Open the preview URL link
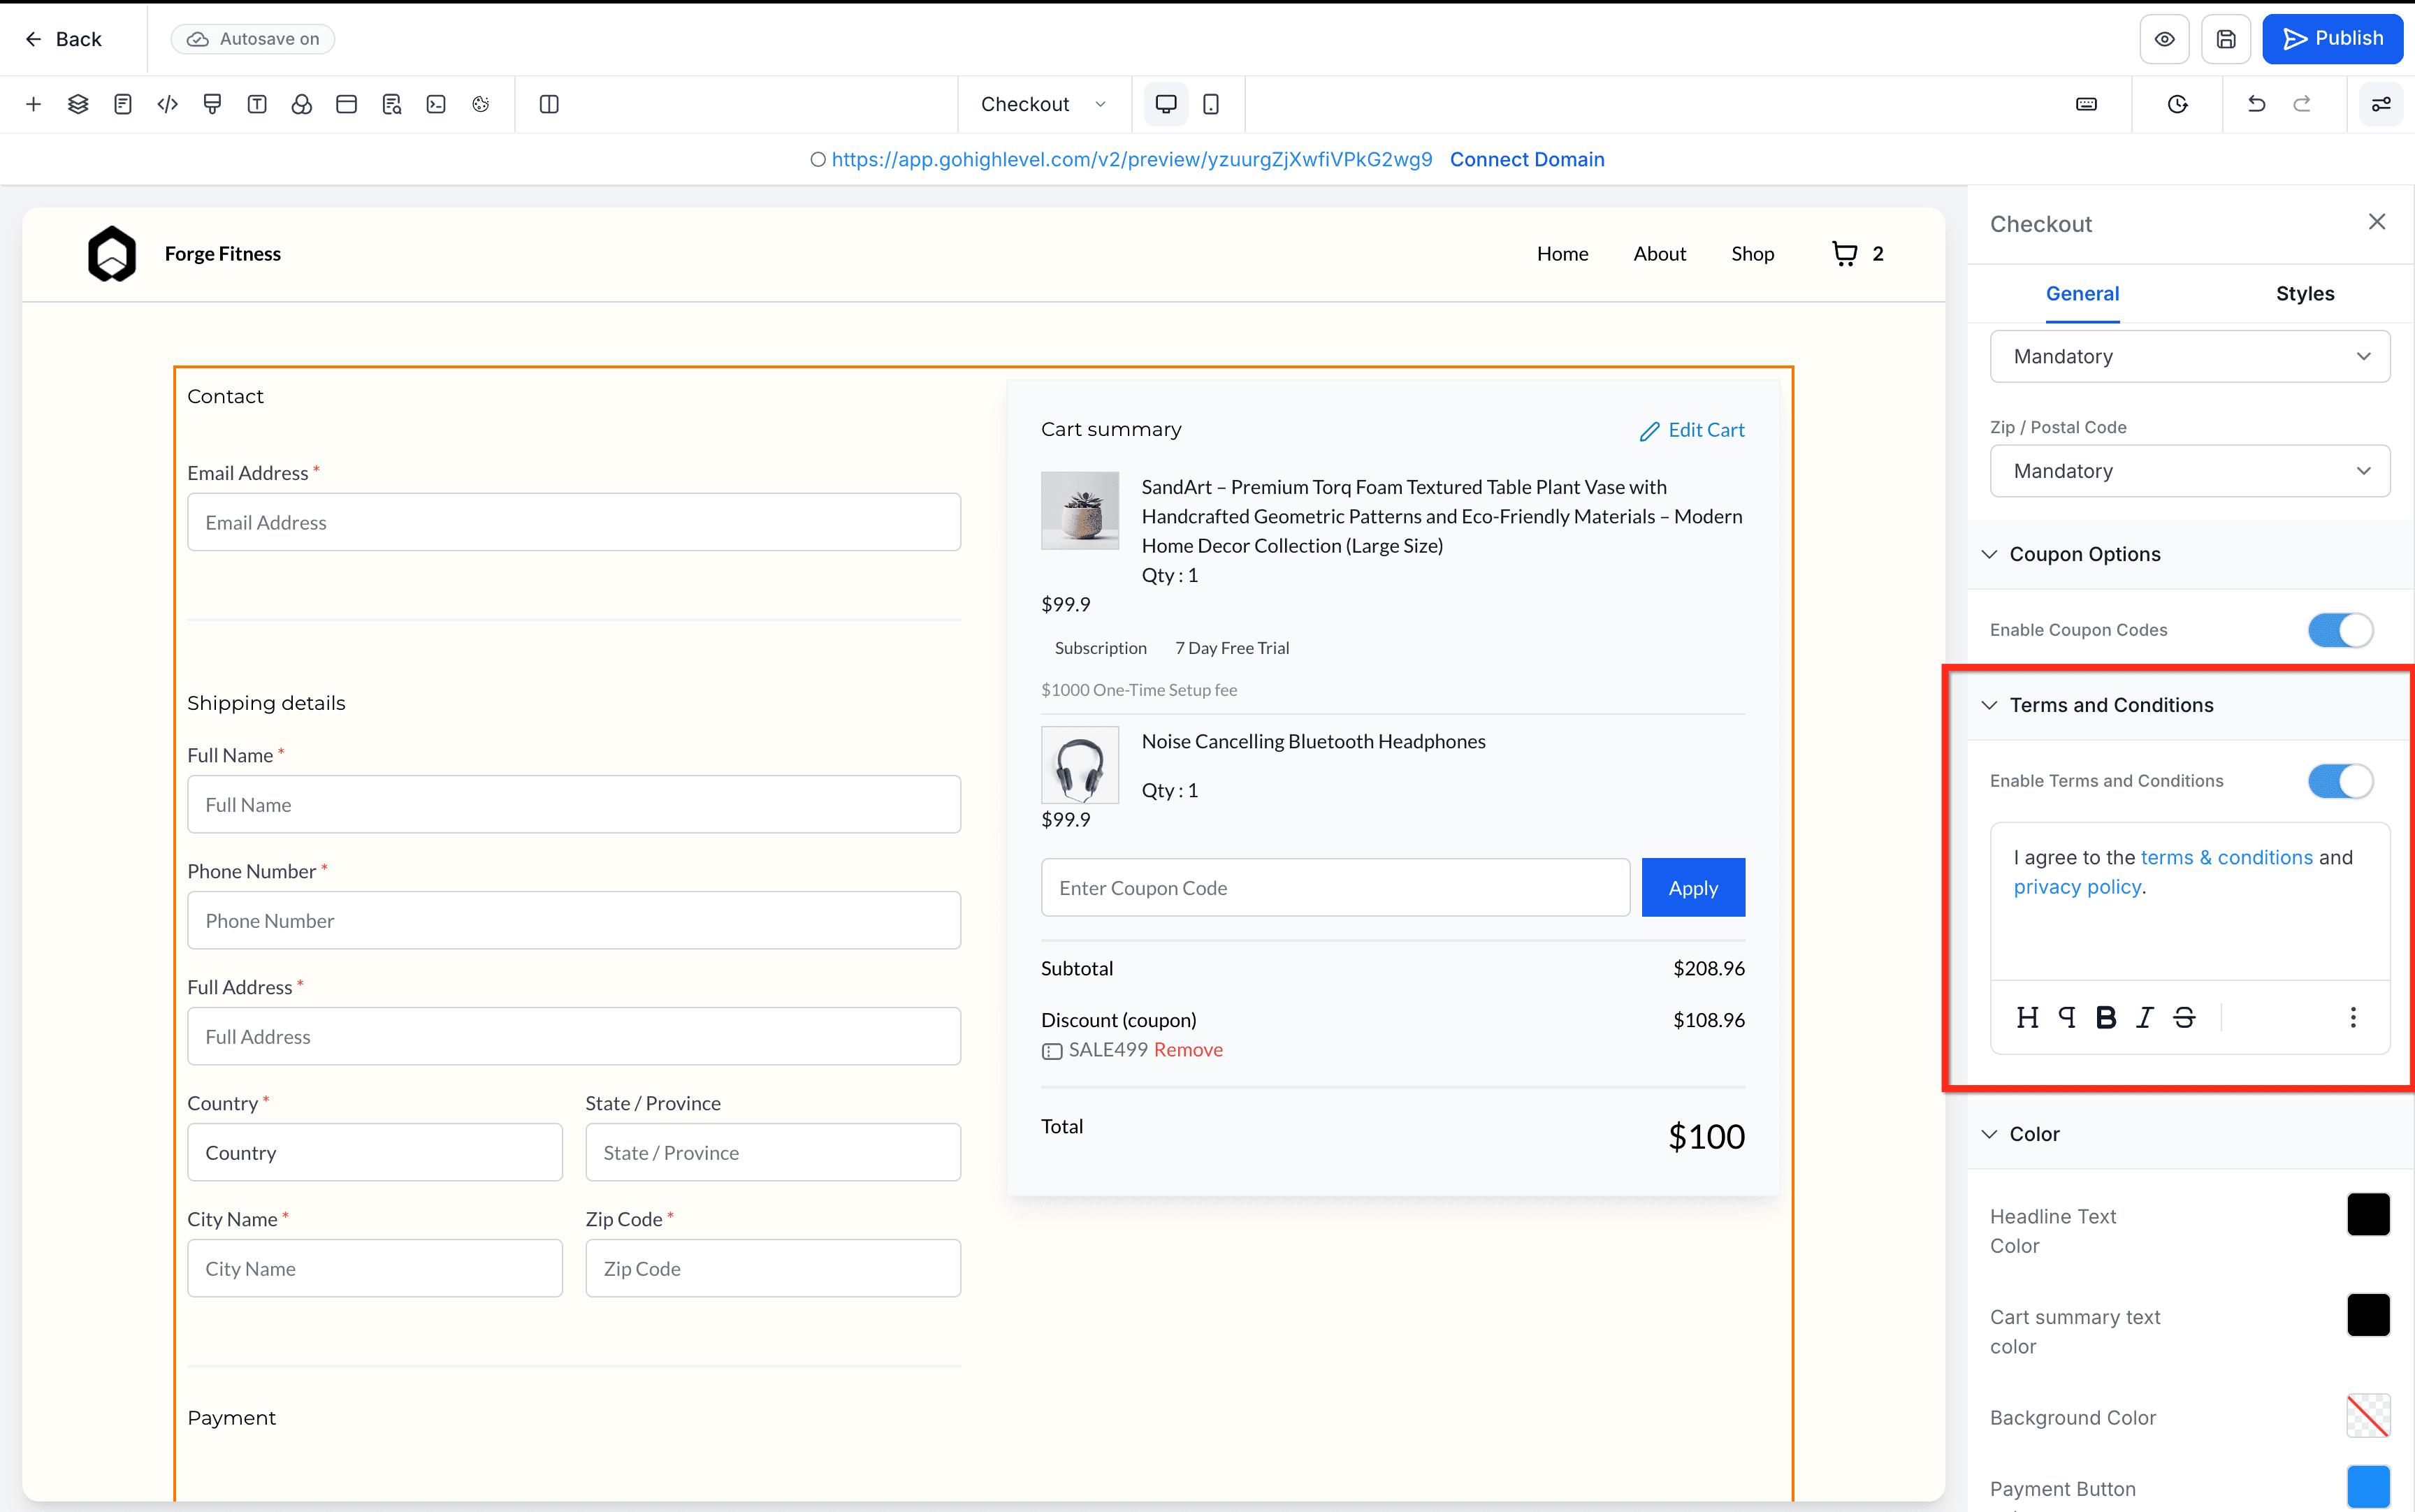 [x=1132, y=159]
